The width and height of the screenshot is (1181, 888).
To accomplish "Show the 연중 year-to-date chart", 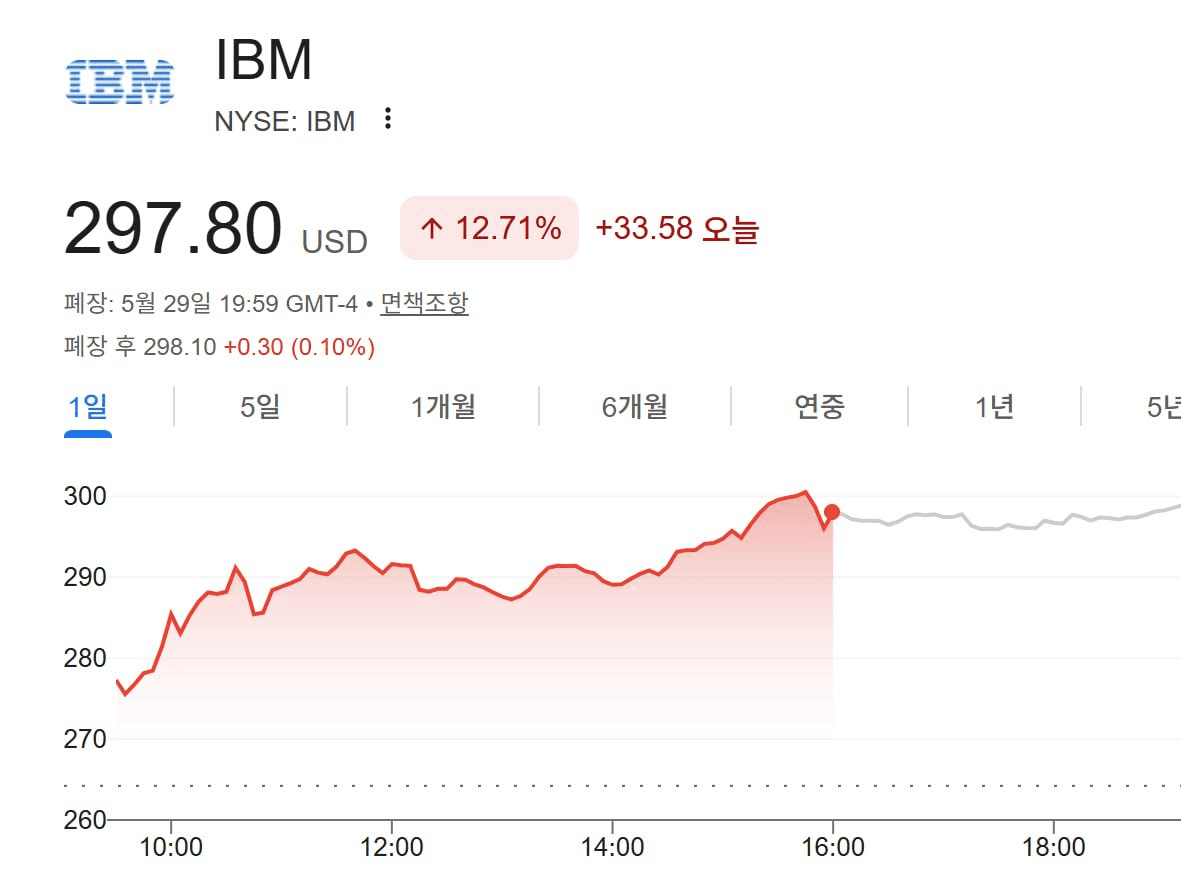I will 819,407.
